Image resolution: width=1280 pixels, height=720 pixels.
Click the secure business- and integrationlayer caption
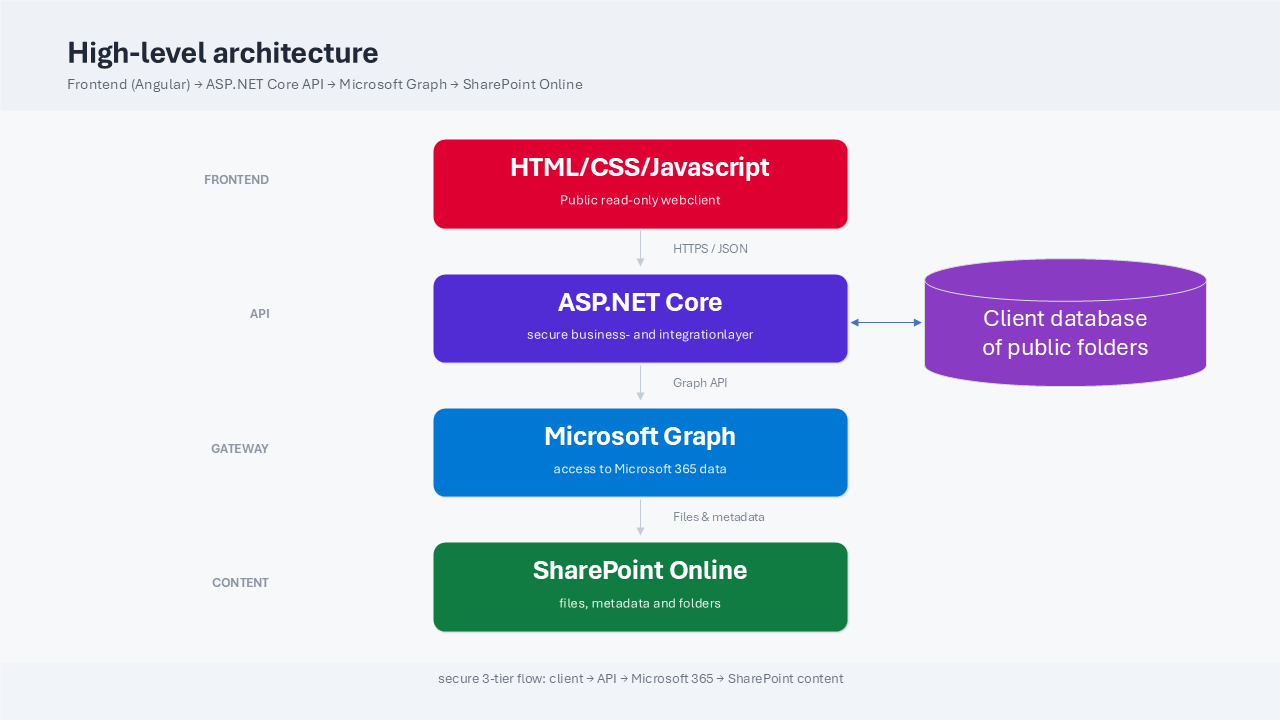click(640, 335)
